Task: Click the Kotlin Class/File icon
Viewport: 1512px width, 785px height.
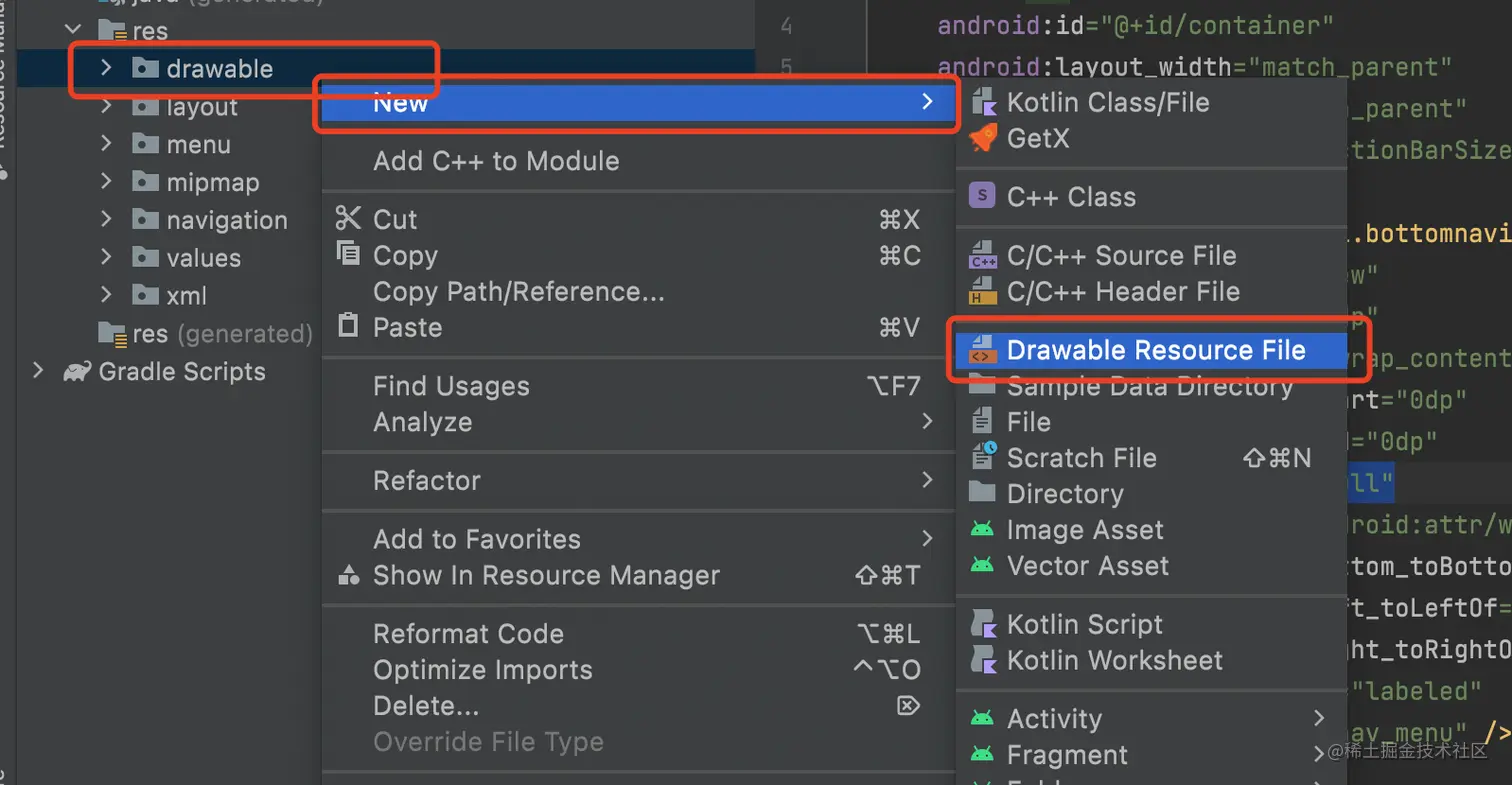Action: (983, 102)
